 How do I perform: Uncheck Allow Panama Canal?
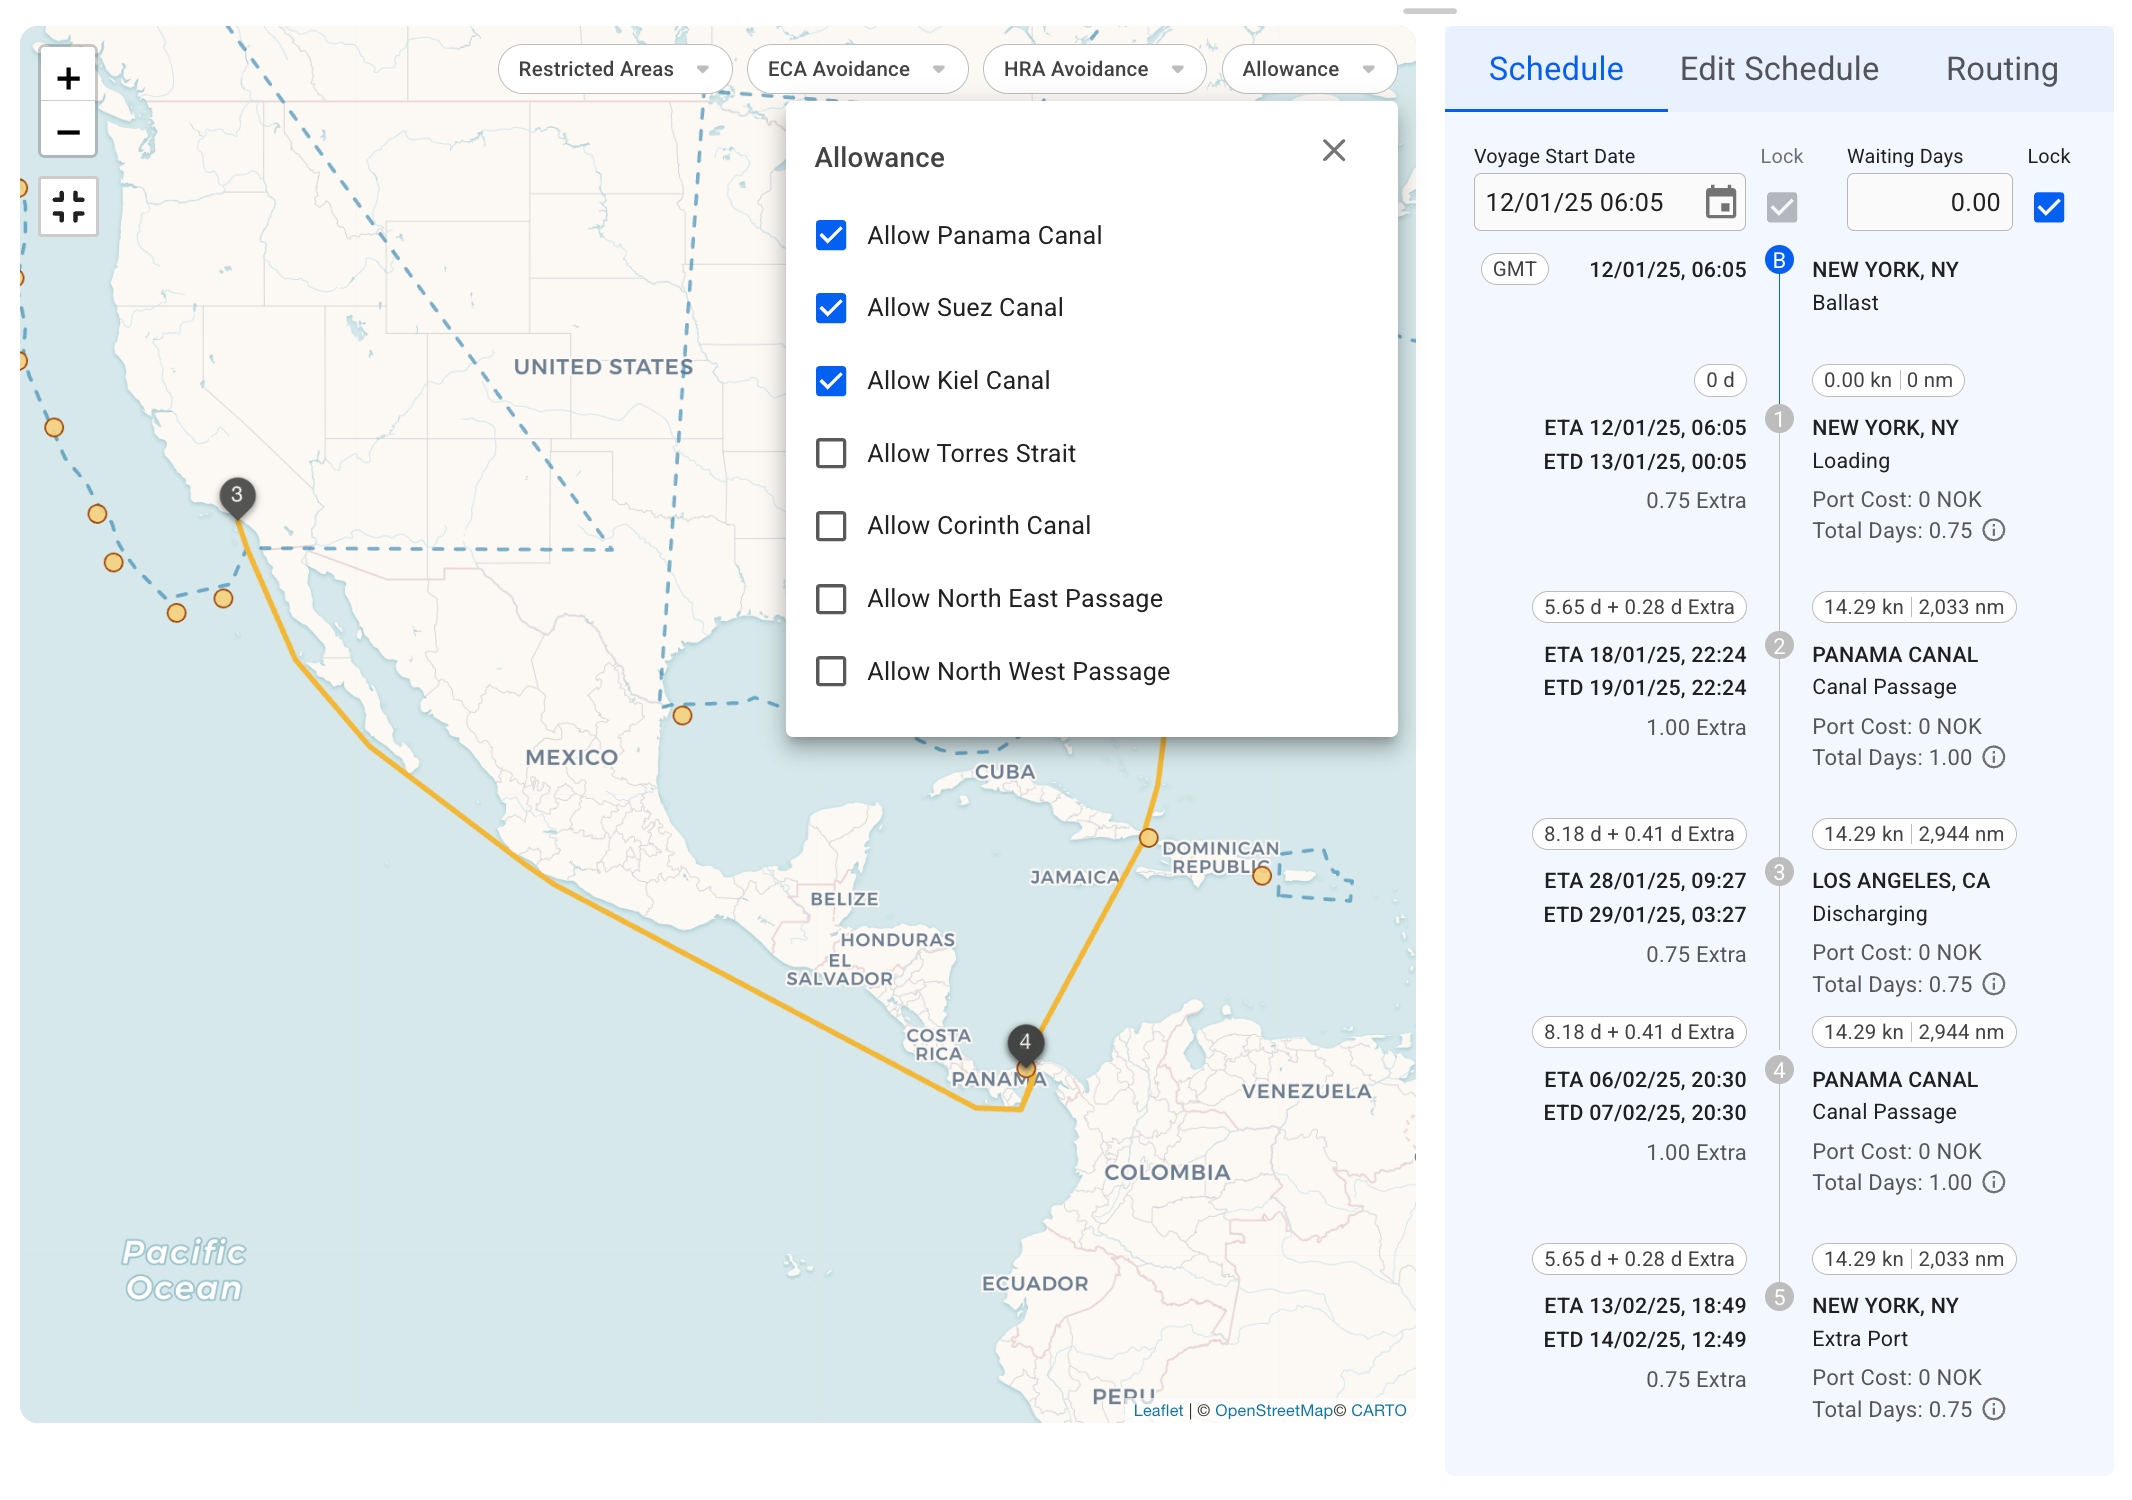pos(831,235)
